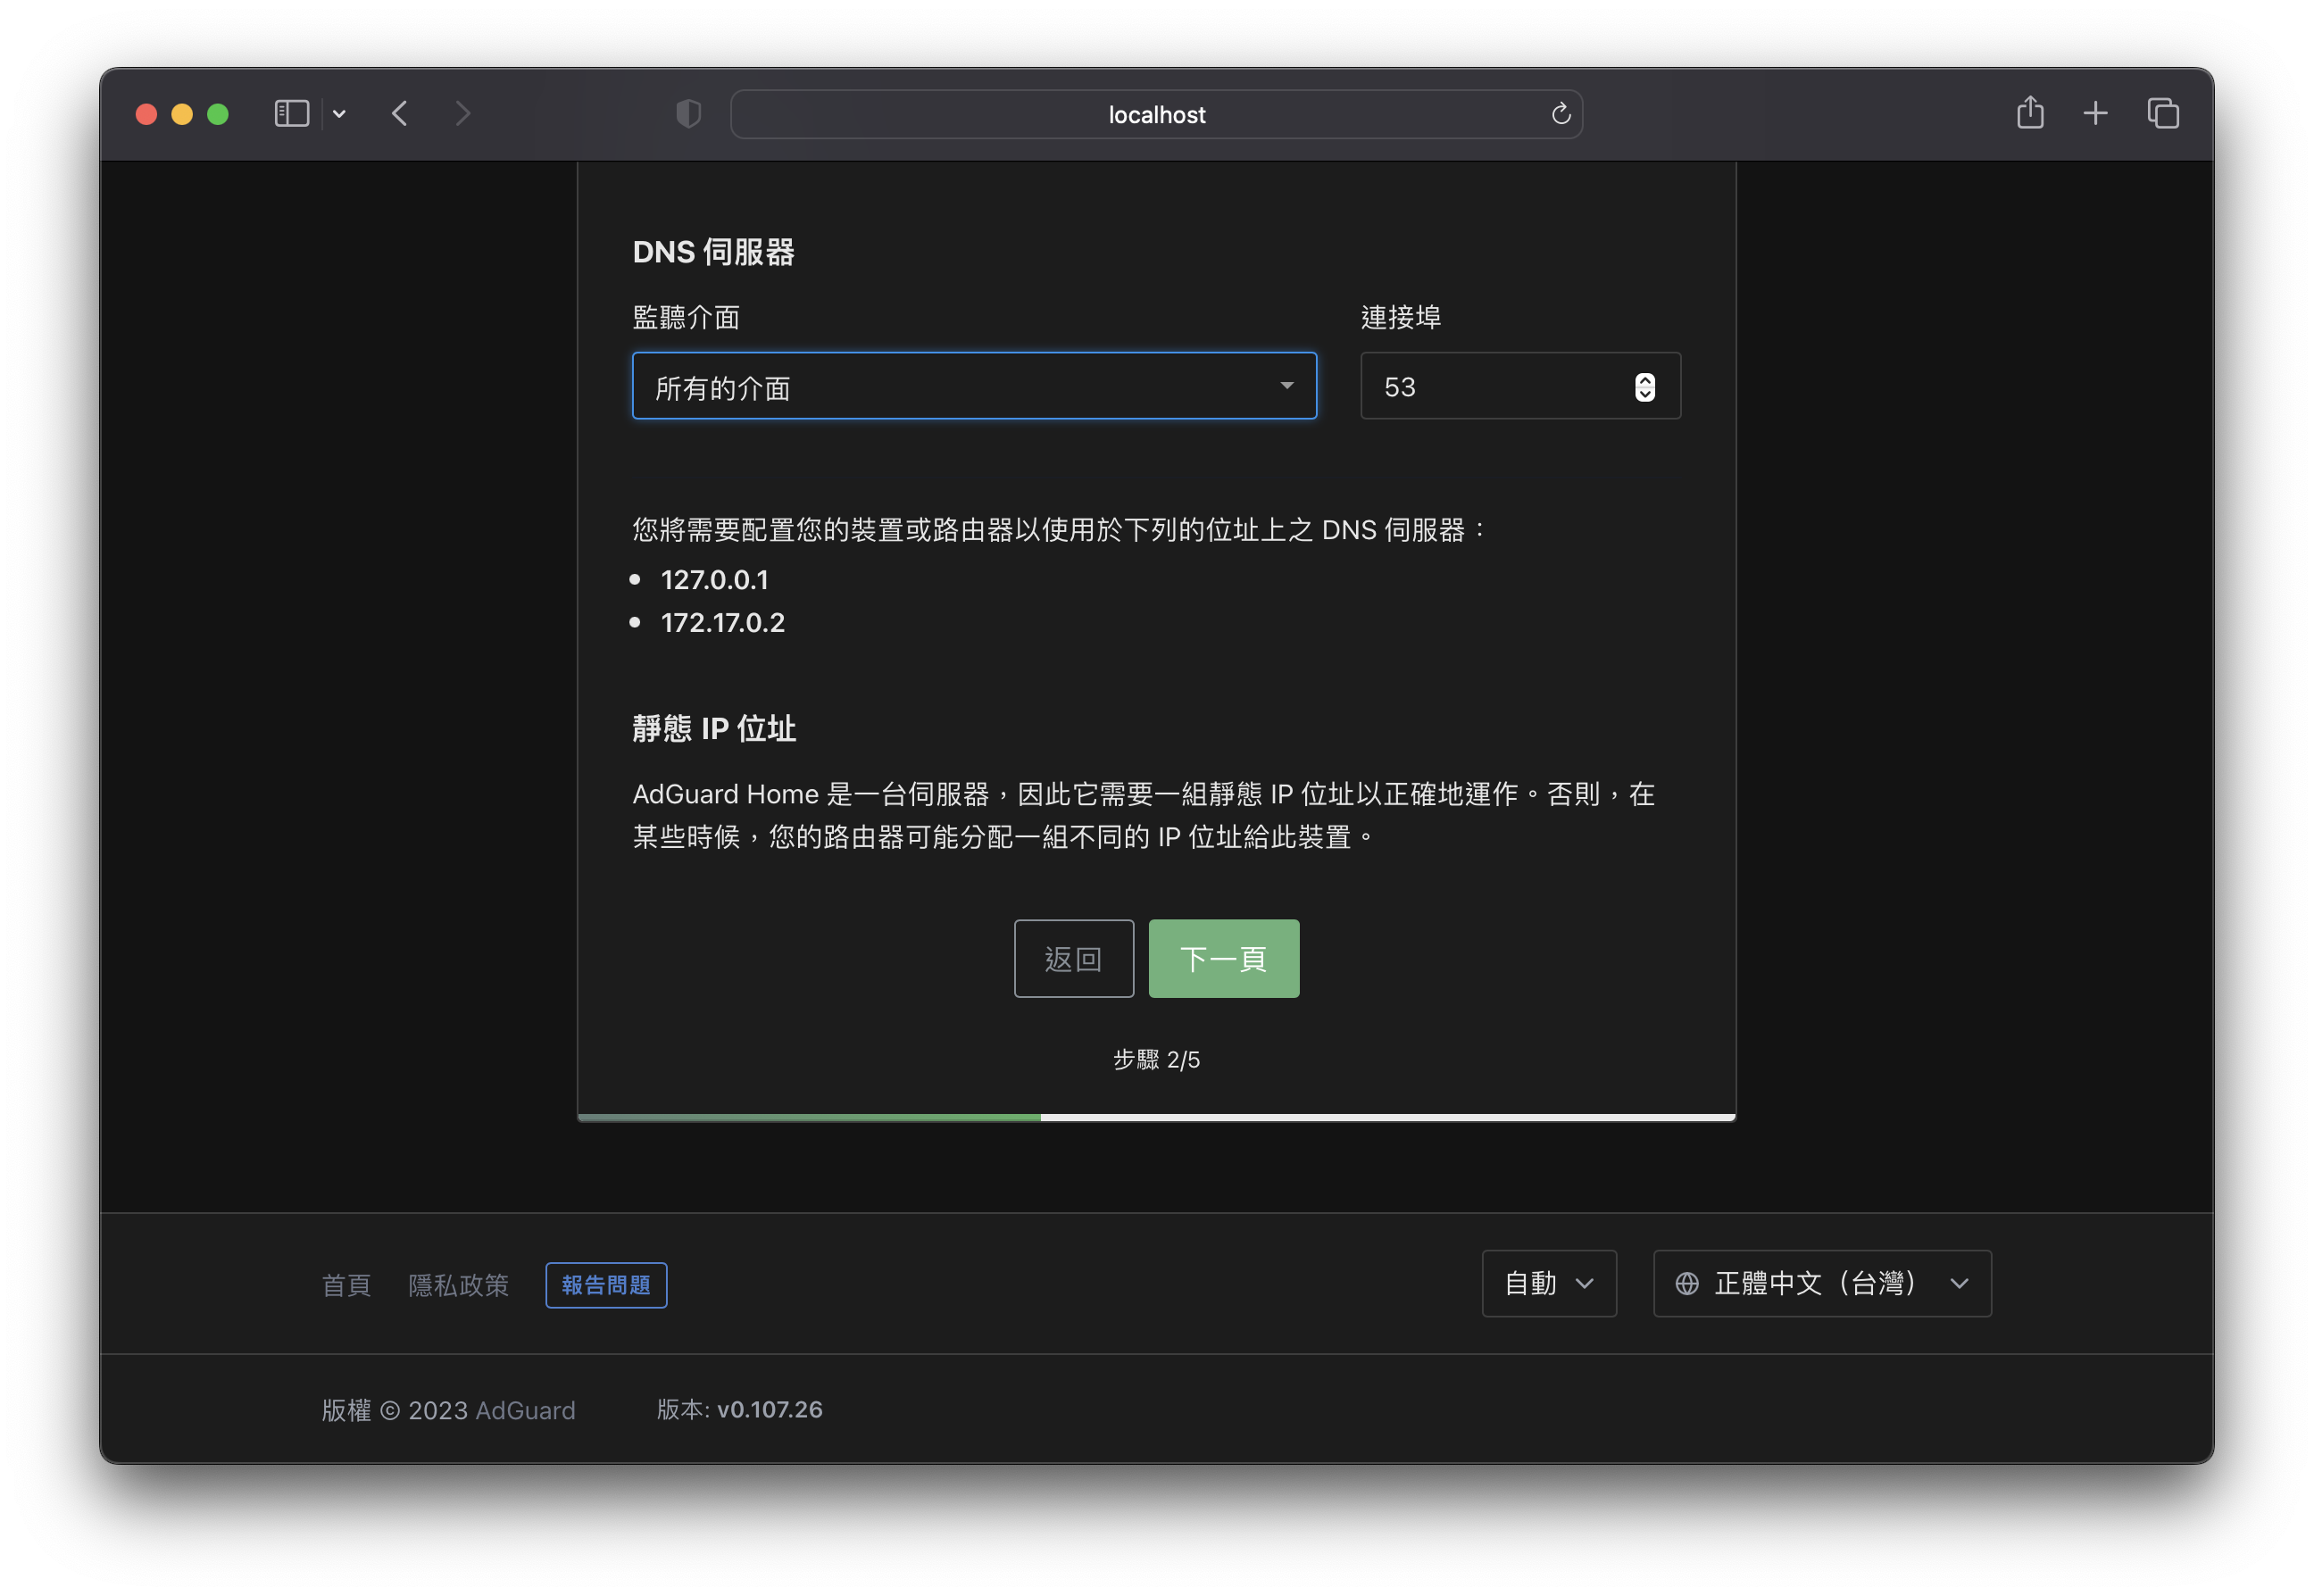
Task: Go back with the back arrow
Action: (x=400, y=114)
